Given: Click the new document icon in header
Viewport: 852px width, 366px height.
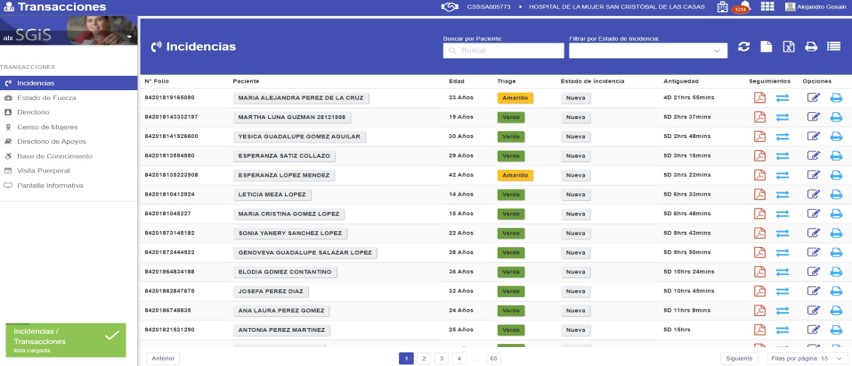Looking at the screenshot, I should (x=766, y=47).
